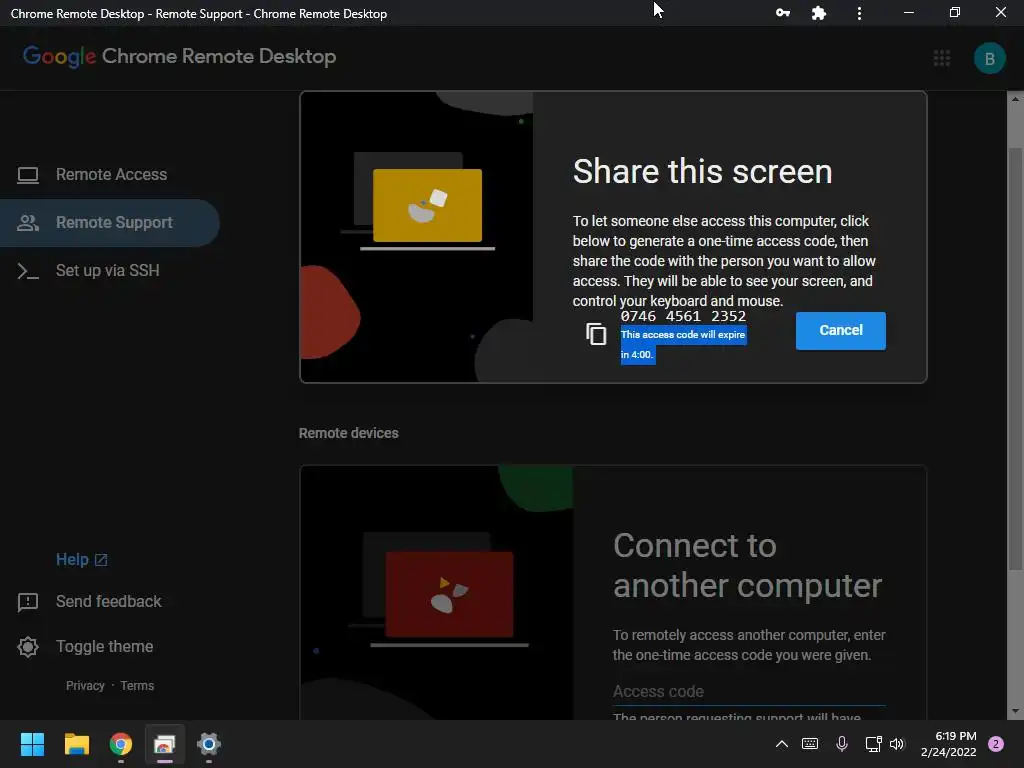Click the microphone tray icon
The height and width of the screenshot is (768, 1024).
tap(842, 744)
